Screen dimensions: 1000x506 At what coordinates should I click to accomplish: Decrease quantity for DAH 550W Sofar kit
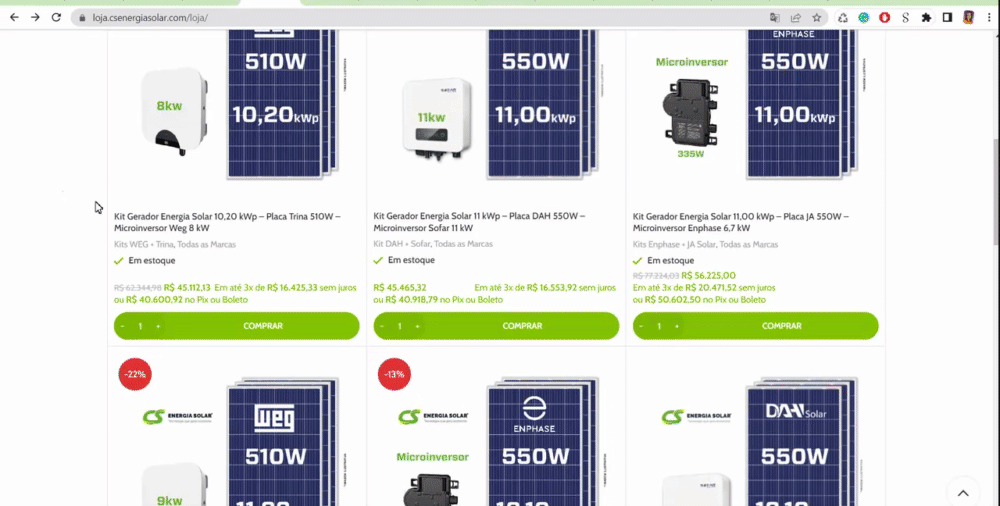(382, 326)
